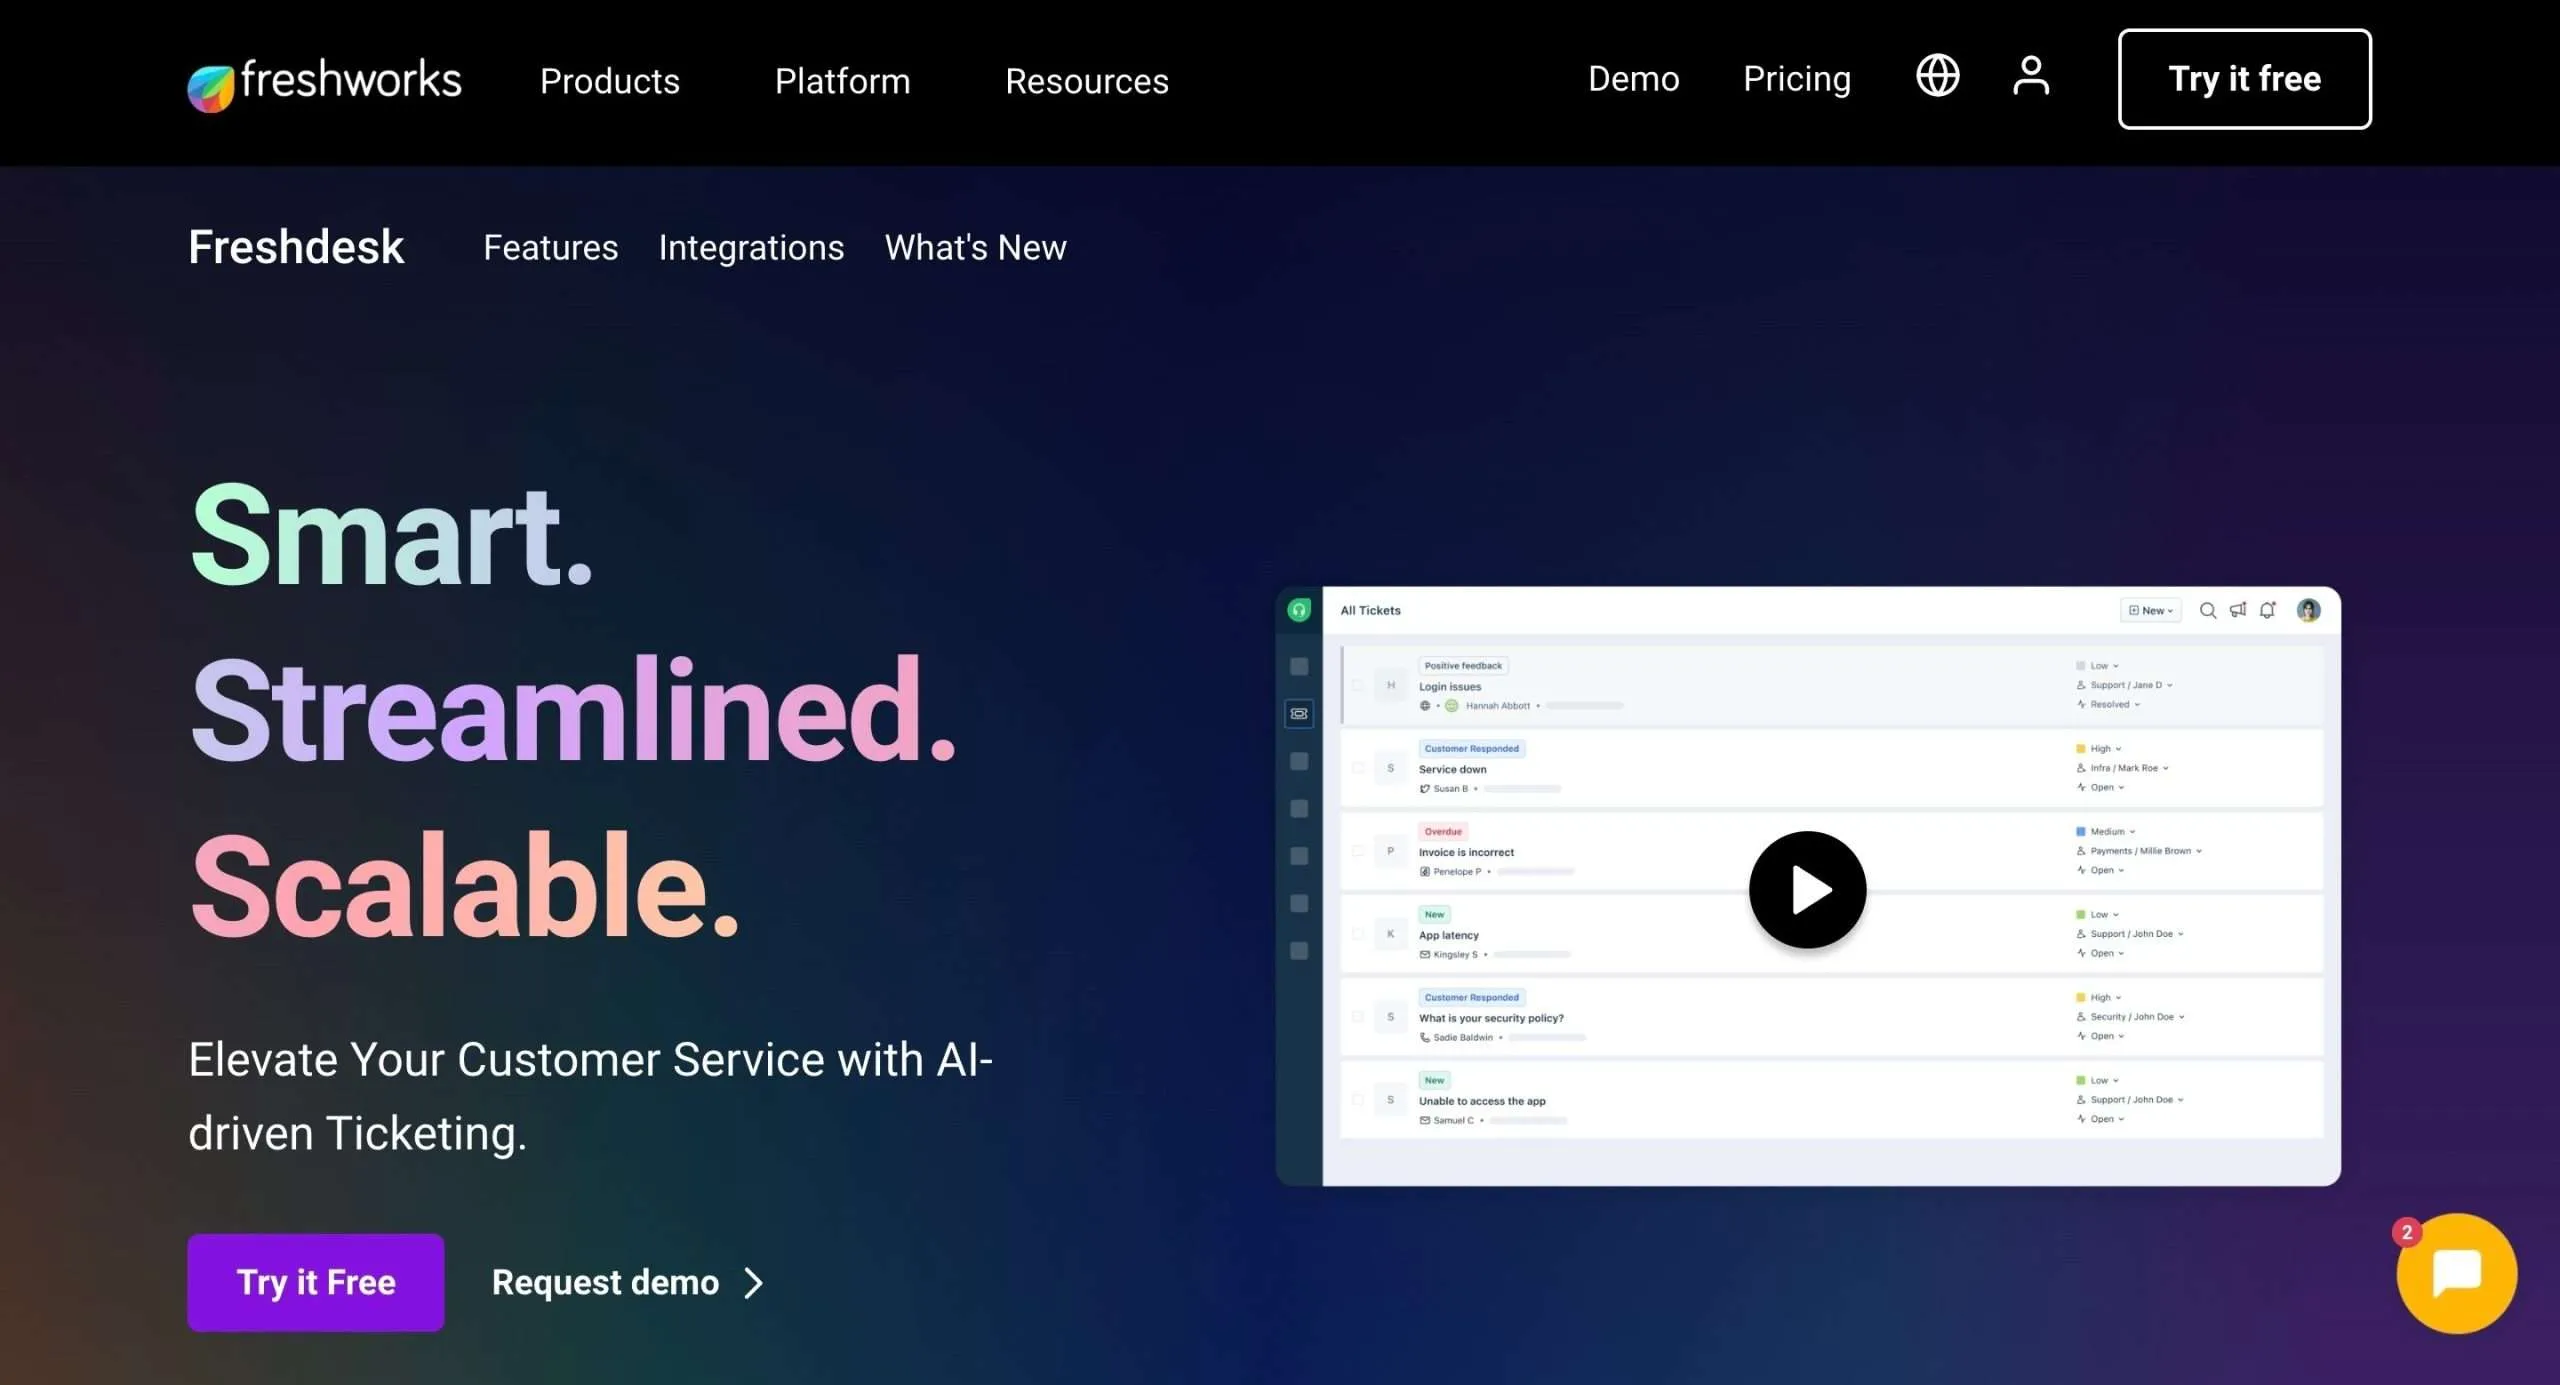Screen dimensions: 2560x1385
Task: Click the outlined Try it free button
Action: click(2244, 79)
